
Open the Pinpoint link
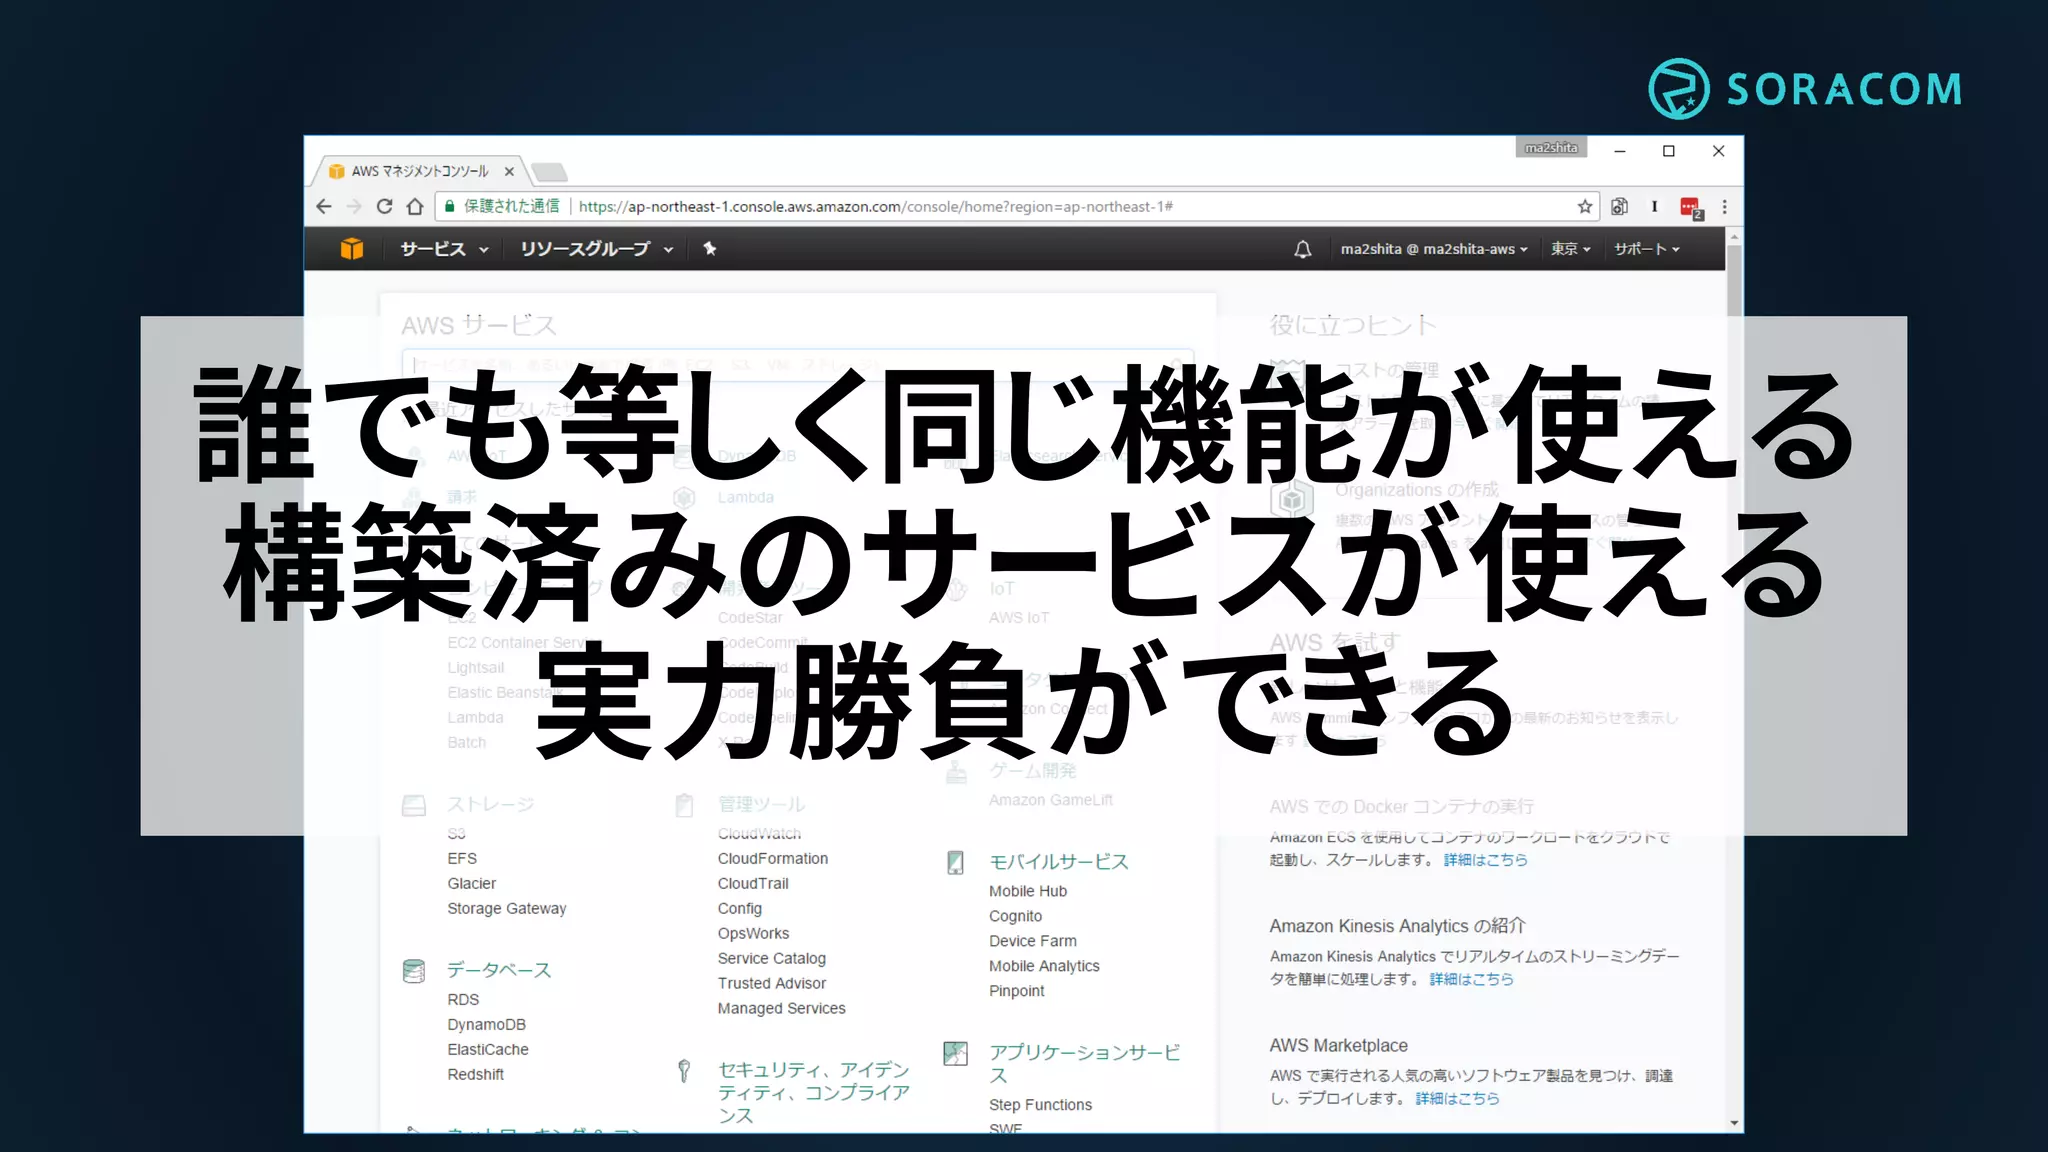1017,992
